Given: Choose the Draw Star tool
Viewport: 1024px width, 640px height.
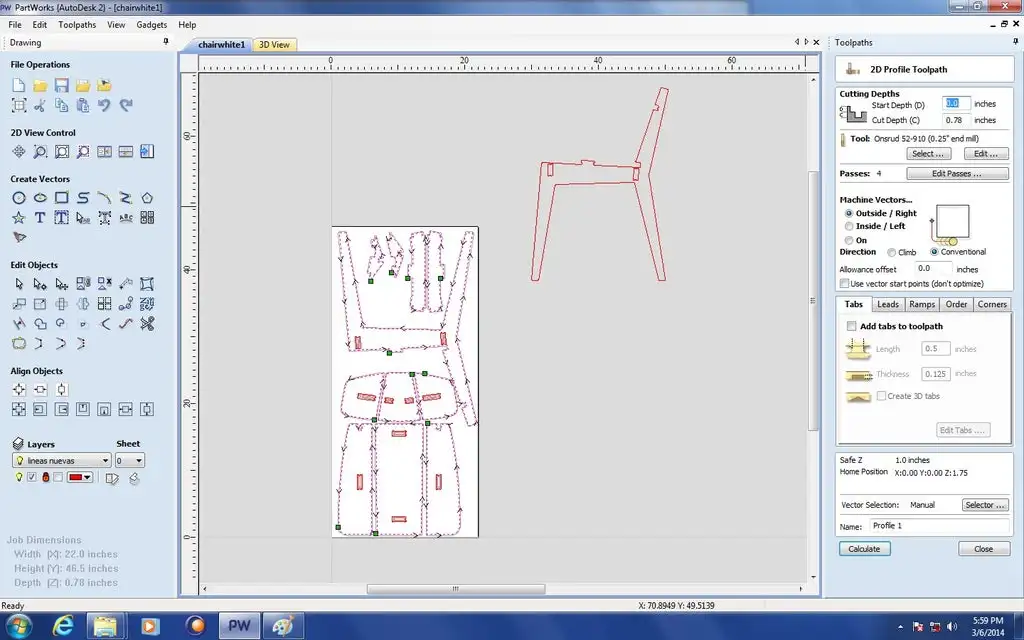Looking at the screenshot, I should (x=19, y=218).
